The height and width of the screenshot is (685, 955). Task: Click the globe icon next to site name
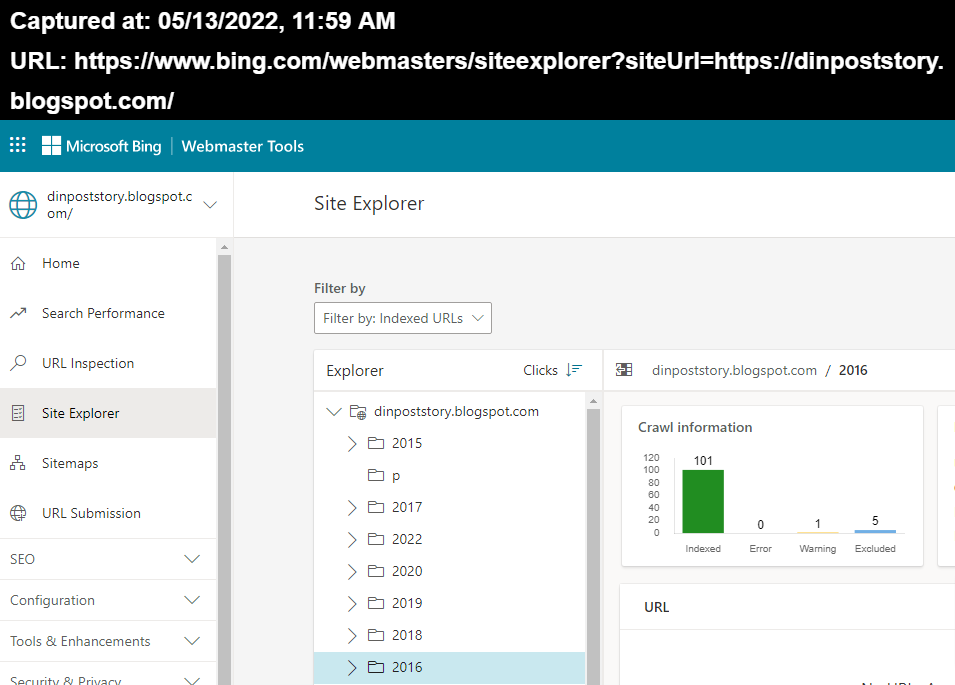pos(23,205)
